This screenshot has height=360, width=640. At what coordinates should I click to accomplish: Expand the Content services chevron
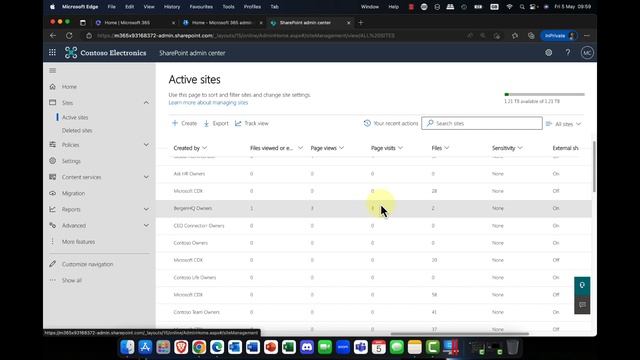tap(146, 177)
